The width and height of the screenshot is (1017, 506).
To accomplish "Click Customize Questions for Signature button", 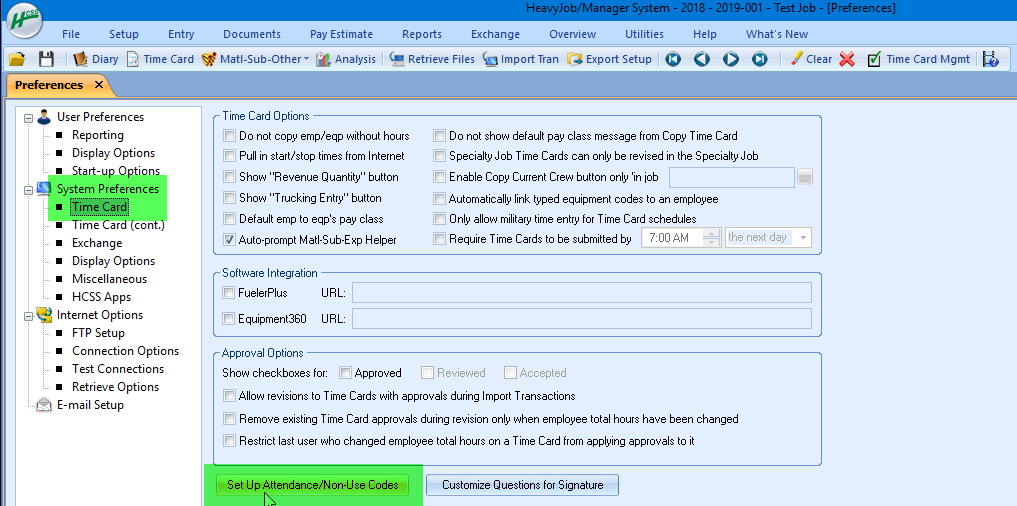I will click(x=522, y=485).
